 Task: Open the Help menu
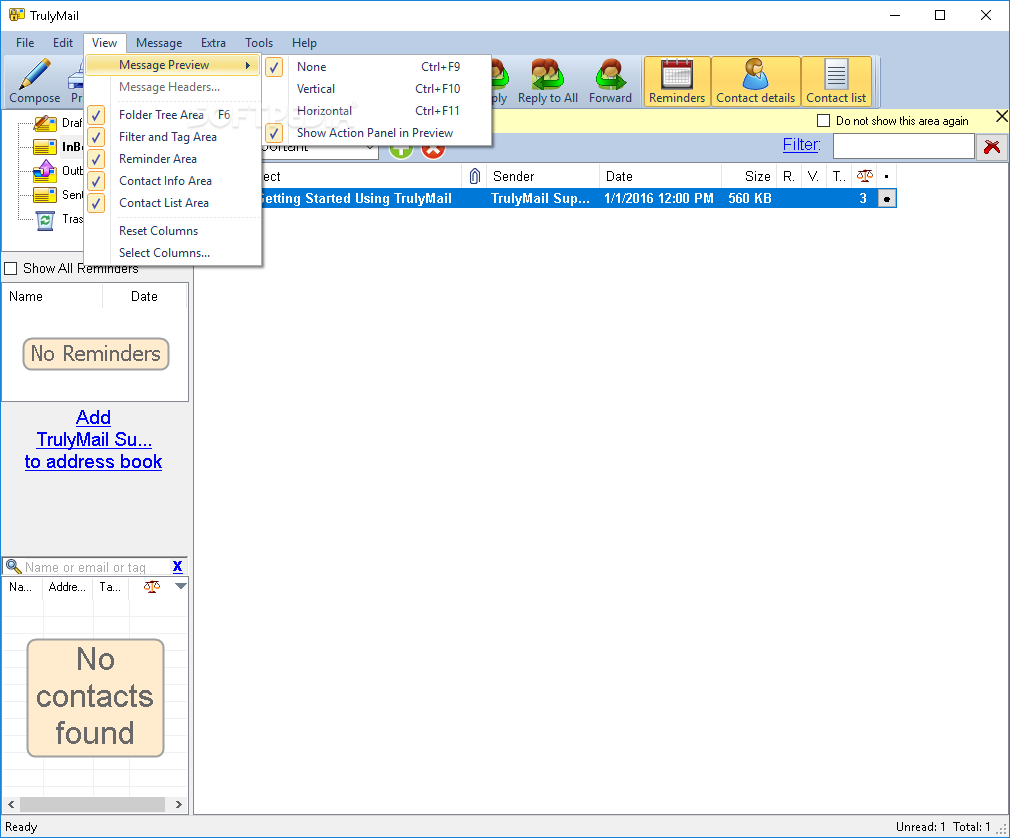[304, 43]
